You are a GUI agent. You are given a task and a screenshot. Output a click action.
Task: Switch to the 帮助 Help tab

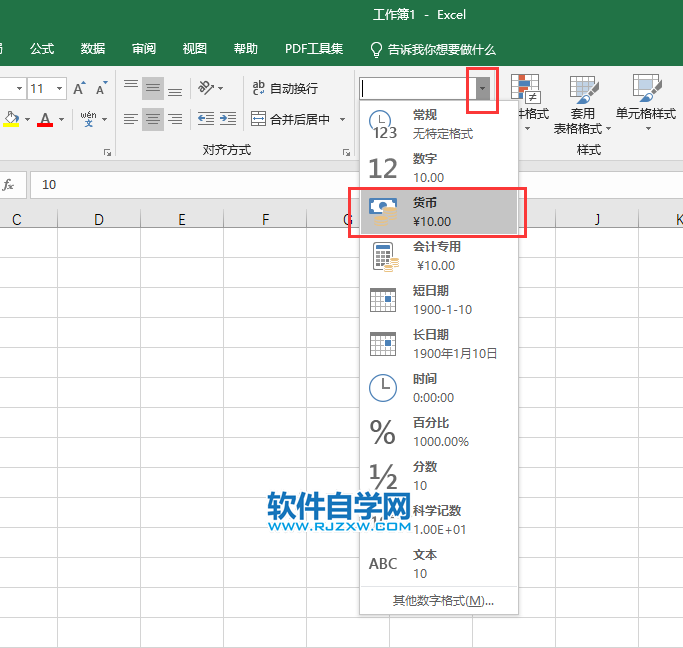click(246, 49)
